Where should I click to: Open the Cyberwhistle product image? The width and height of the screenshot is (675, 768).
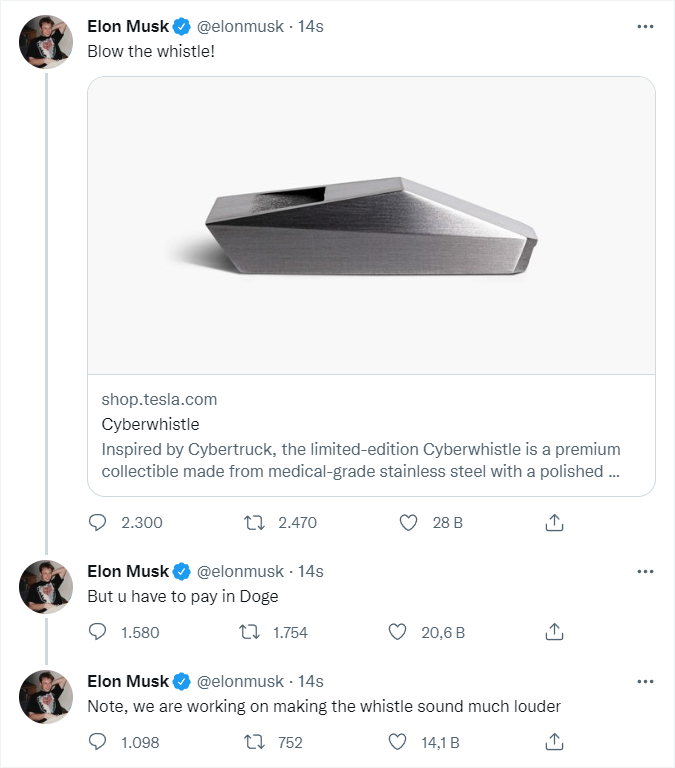(x=371, y=225)
